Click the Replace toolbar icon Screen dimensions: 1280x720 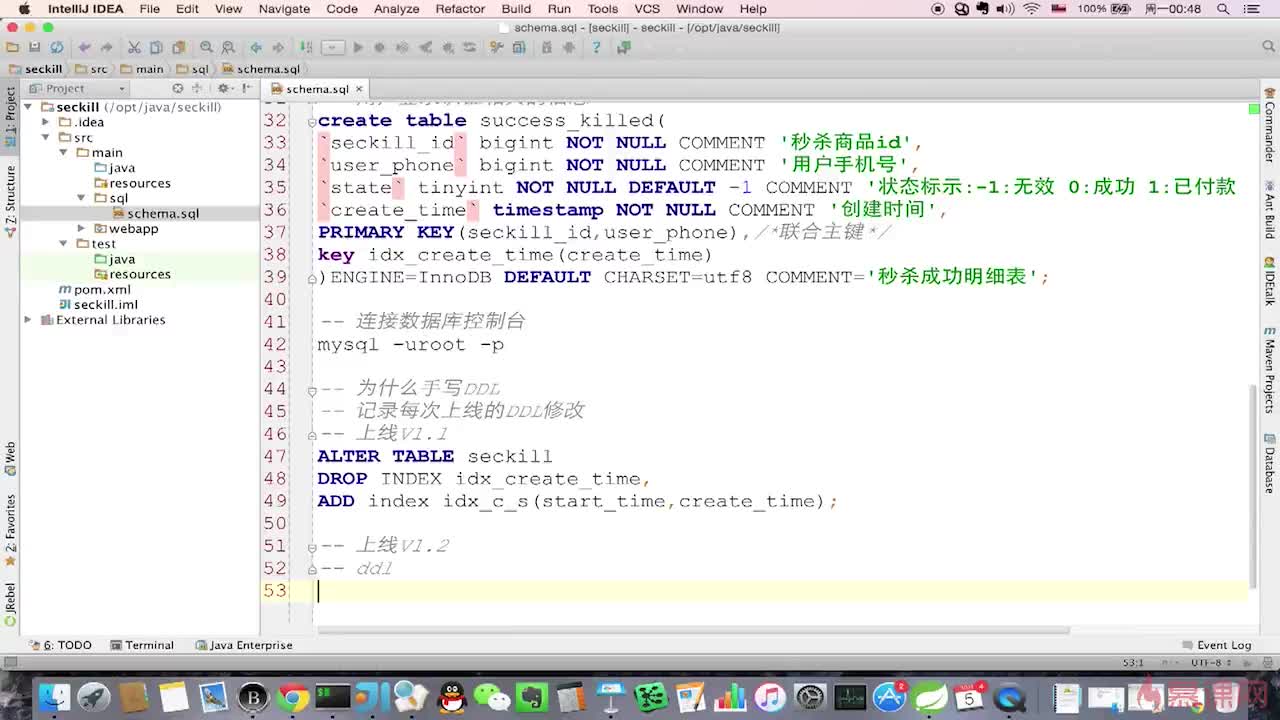[228, 47]
